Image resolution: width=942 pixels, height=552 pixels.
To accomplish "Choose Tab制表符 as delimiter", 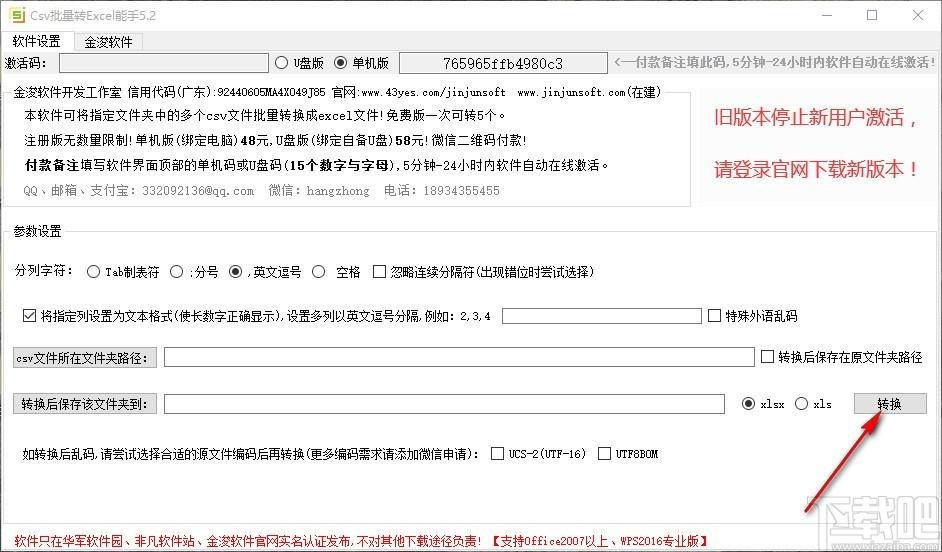I will (x=93, y=272).
